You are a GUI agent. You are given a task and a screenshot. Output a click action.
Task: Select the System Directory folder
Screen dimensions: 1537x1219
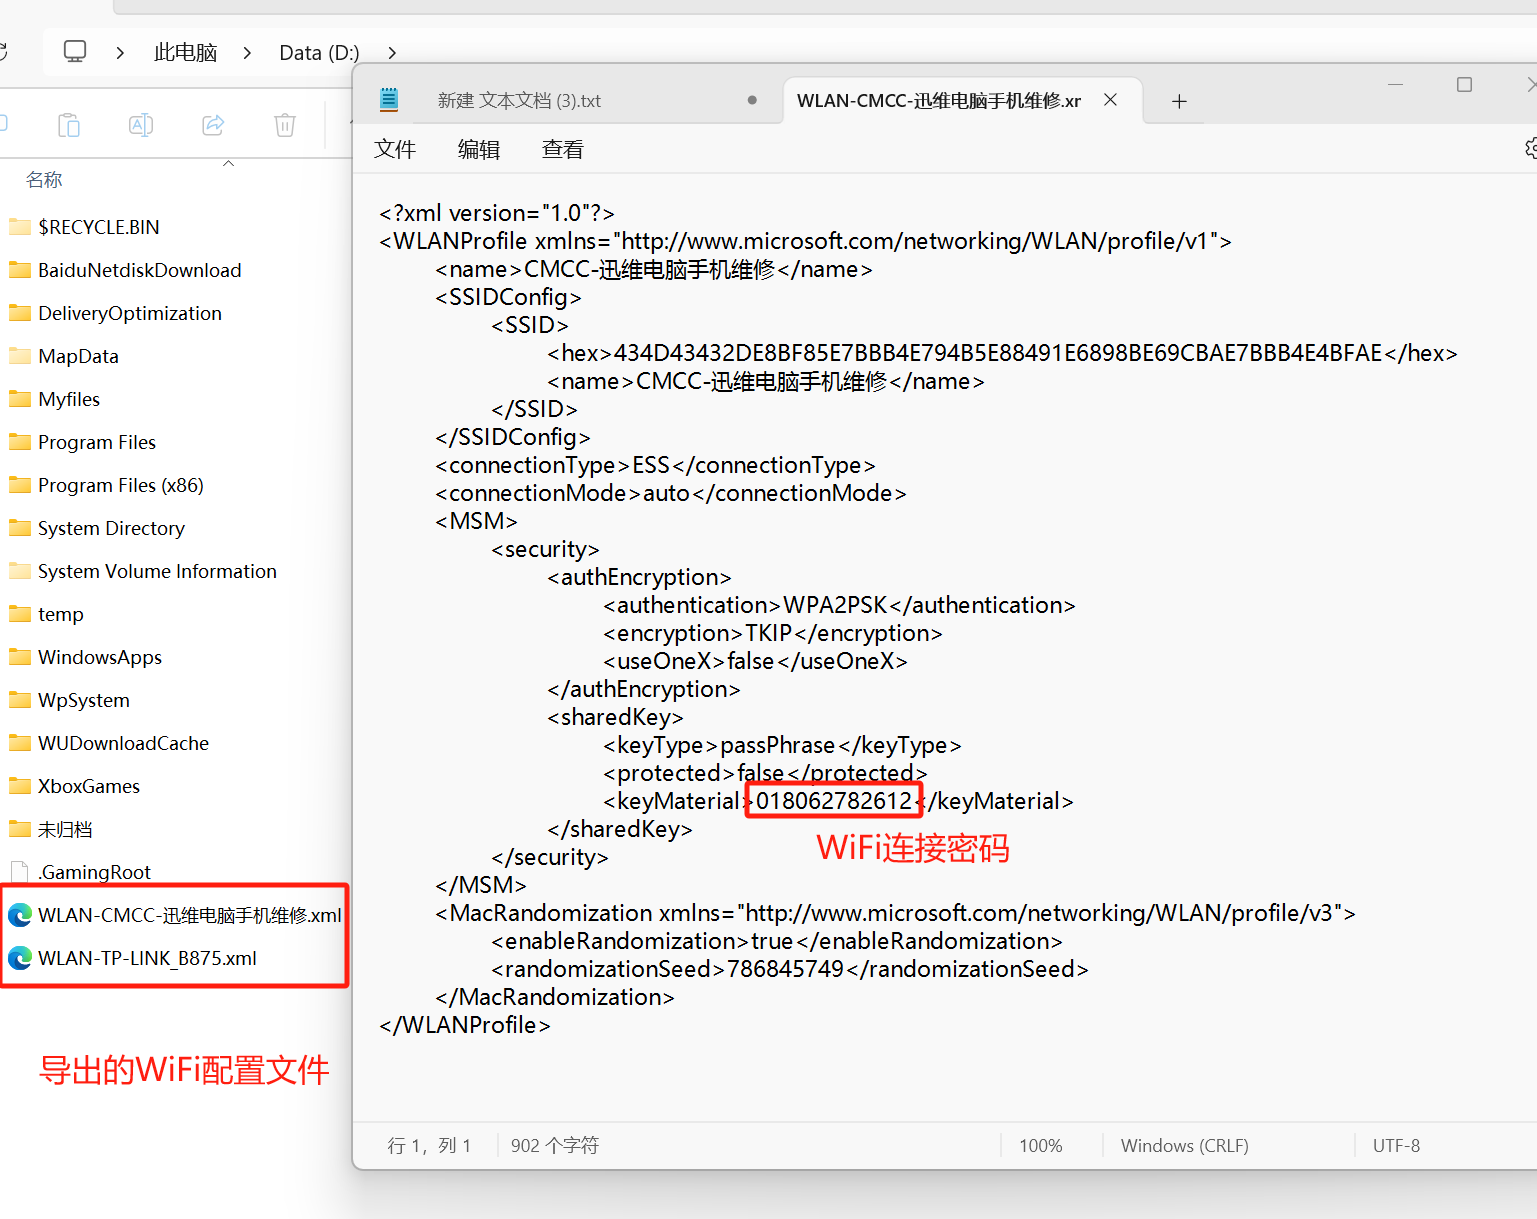pyautogui.click(x=111, y=528)
